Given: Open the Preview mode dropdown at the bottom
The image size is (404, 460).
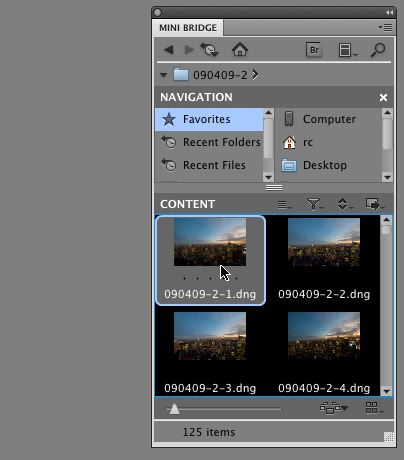Looking at the screenshot, I should pos(333,408).
